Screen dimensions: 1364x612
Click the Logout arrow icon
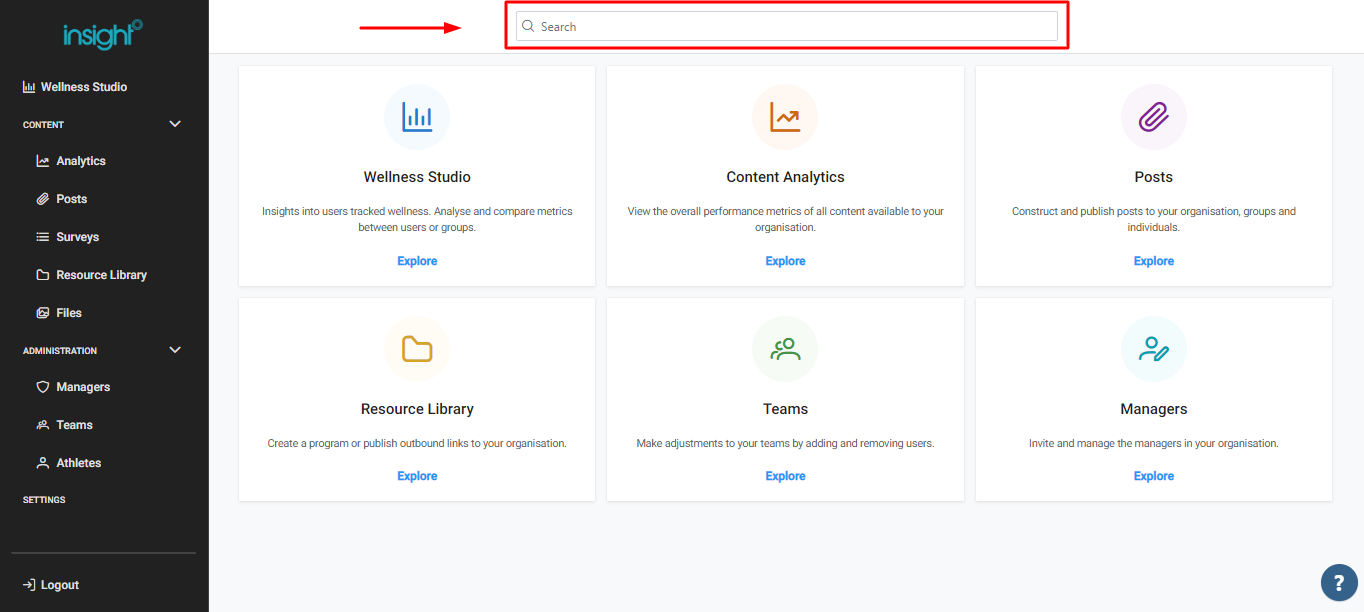tap(29, 585)
